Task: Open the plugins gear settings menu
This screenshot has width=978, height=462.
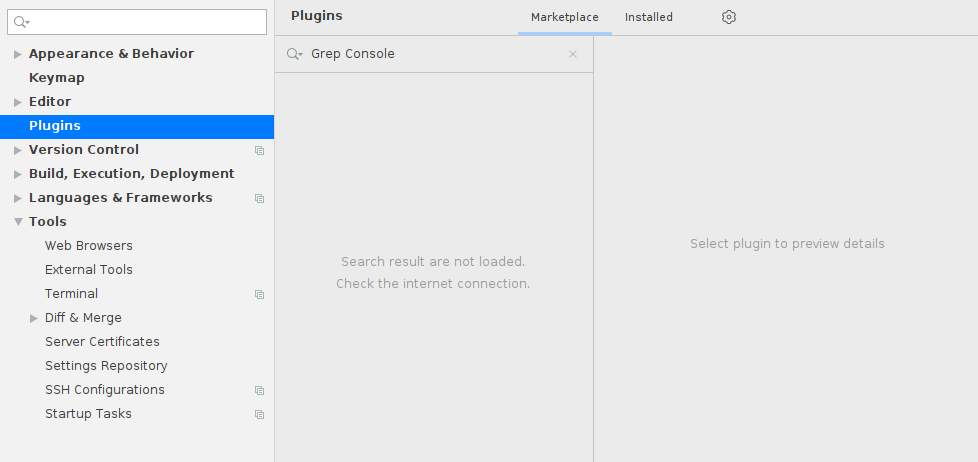Action: pos(729,17)
